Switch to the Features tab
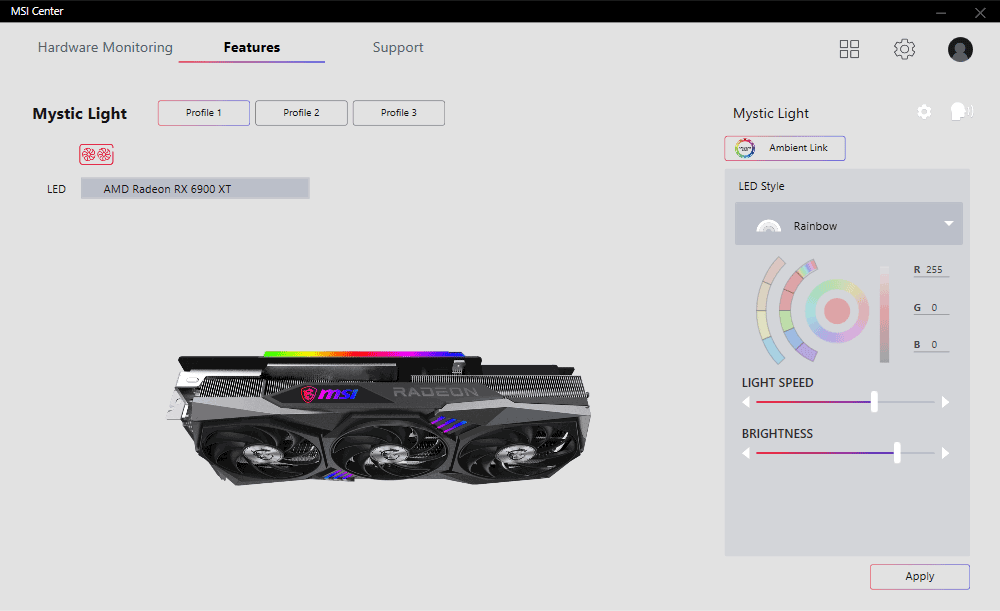This screenshot has width=1000, height=611. tap(252, 47)
